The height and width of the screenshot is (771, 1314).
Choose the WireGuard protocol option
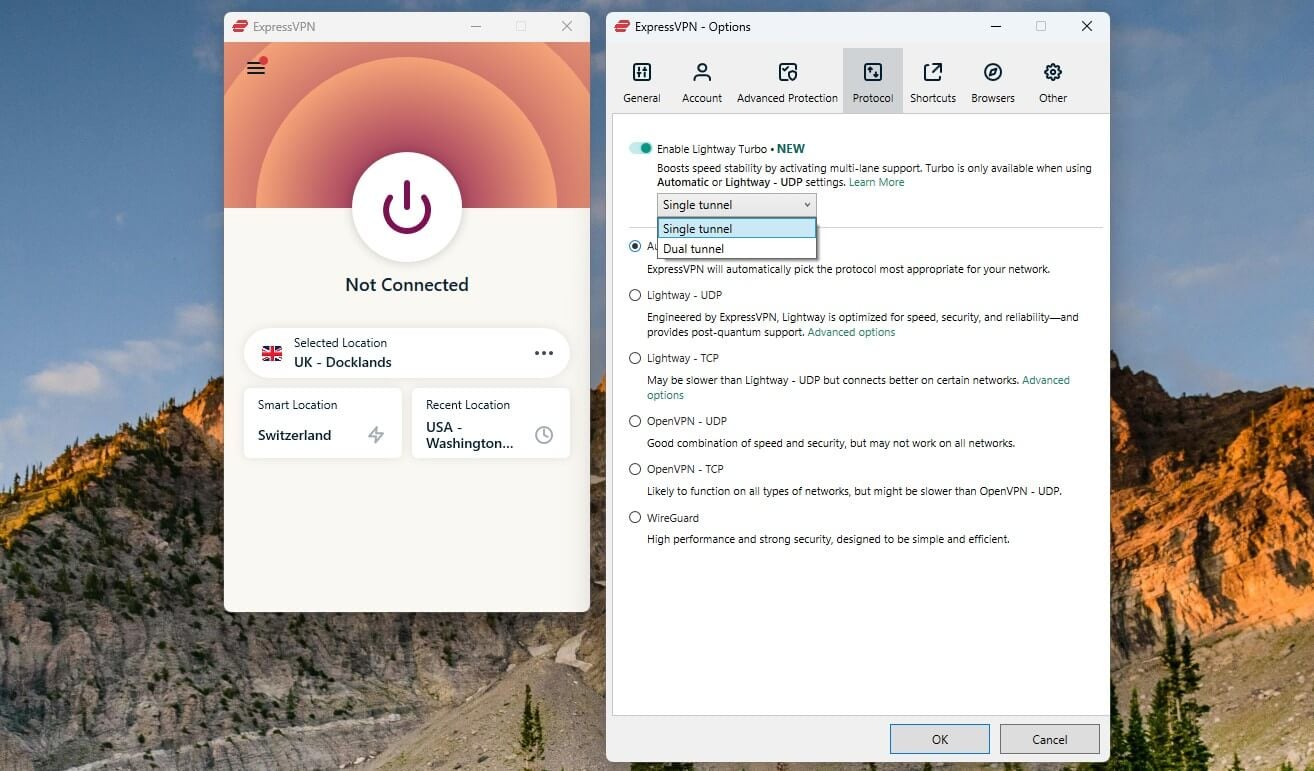[635, 517]
